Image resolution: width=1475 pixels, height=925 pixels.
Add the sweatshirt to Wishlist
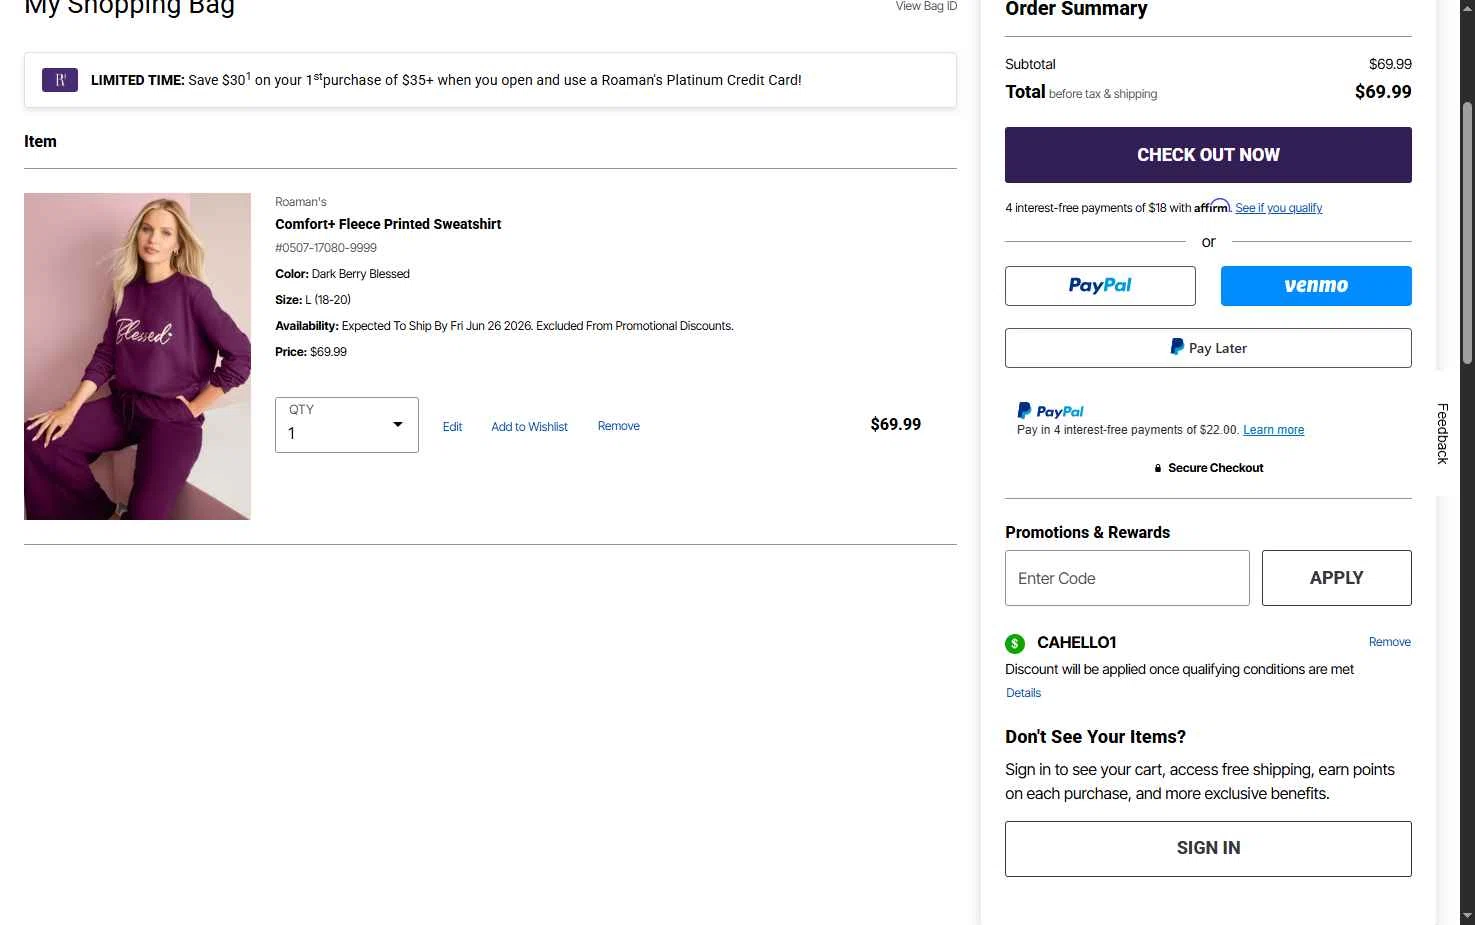[529, 427]
